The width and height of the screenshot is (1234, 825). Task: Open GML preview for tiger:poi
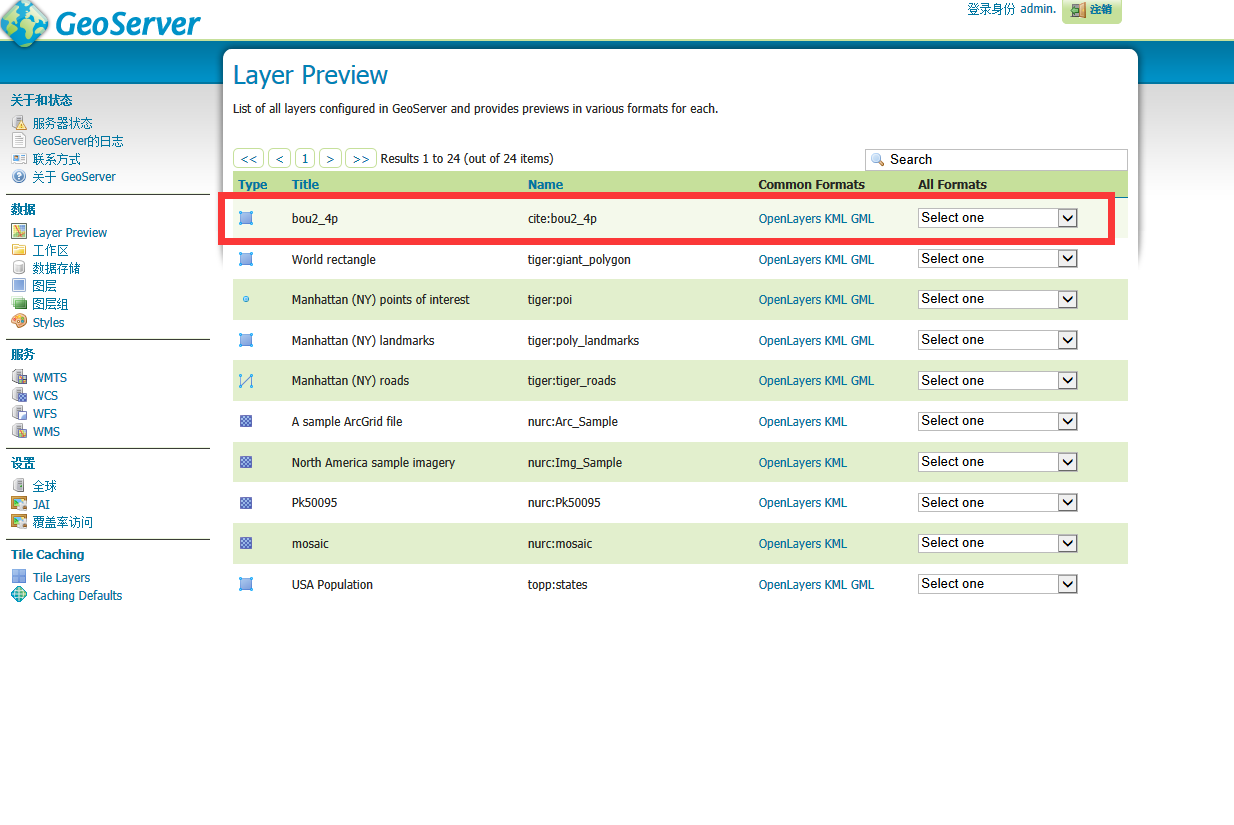(862, 299)
